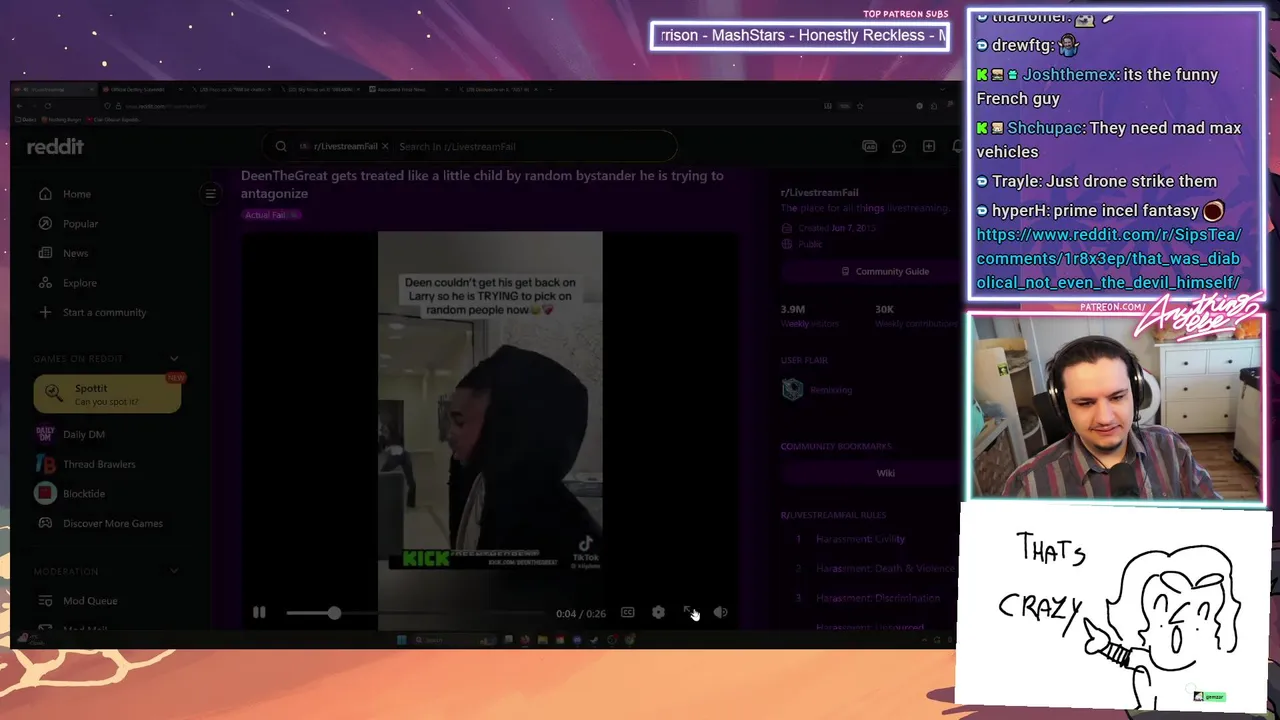Open rule Harassment: Death & Violence
Viewport: 1280px width, 720px height.
tap(884, 568)
